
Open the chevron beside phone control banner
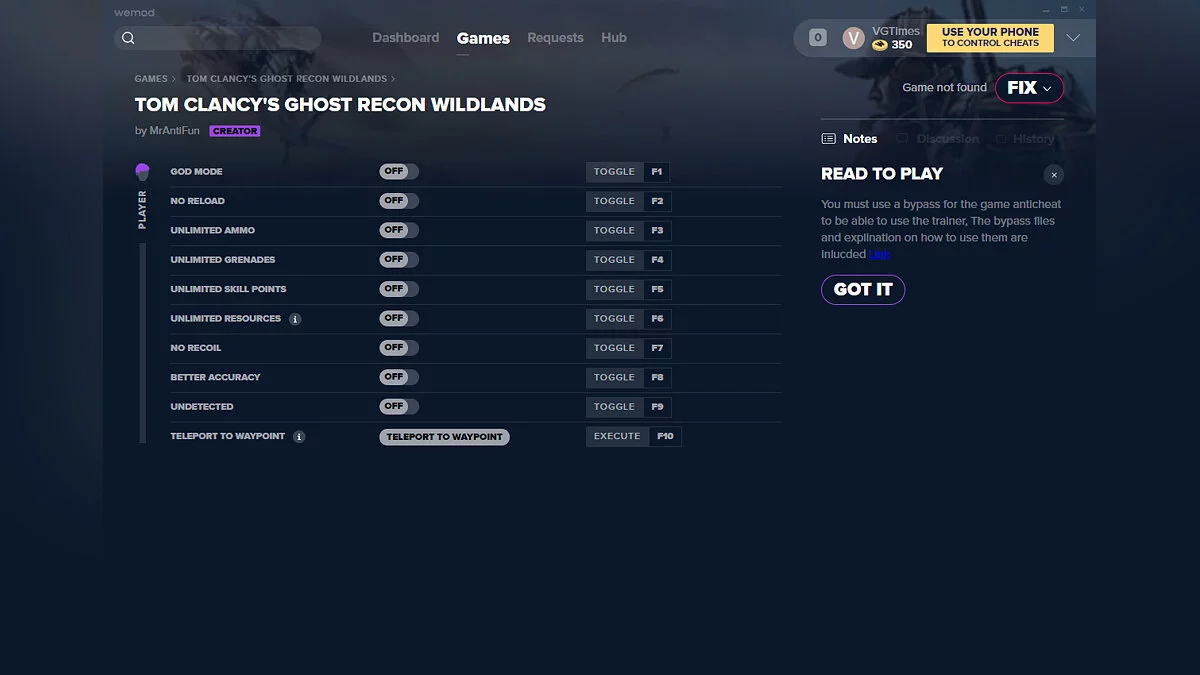click(1073, 37)
